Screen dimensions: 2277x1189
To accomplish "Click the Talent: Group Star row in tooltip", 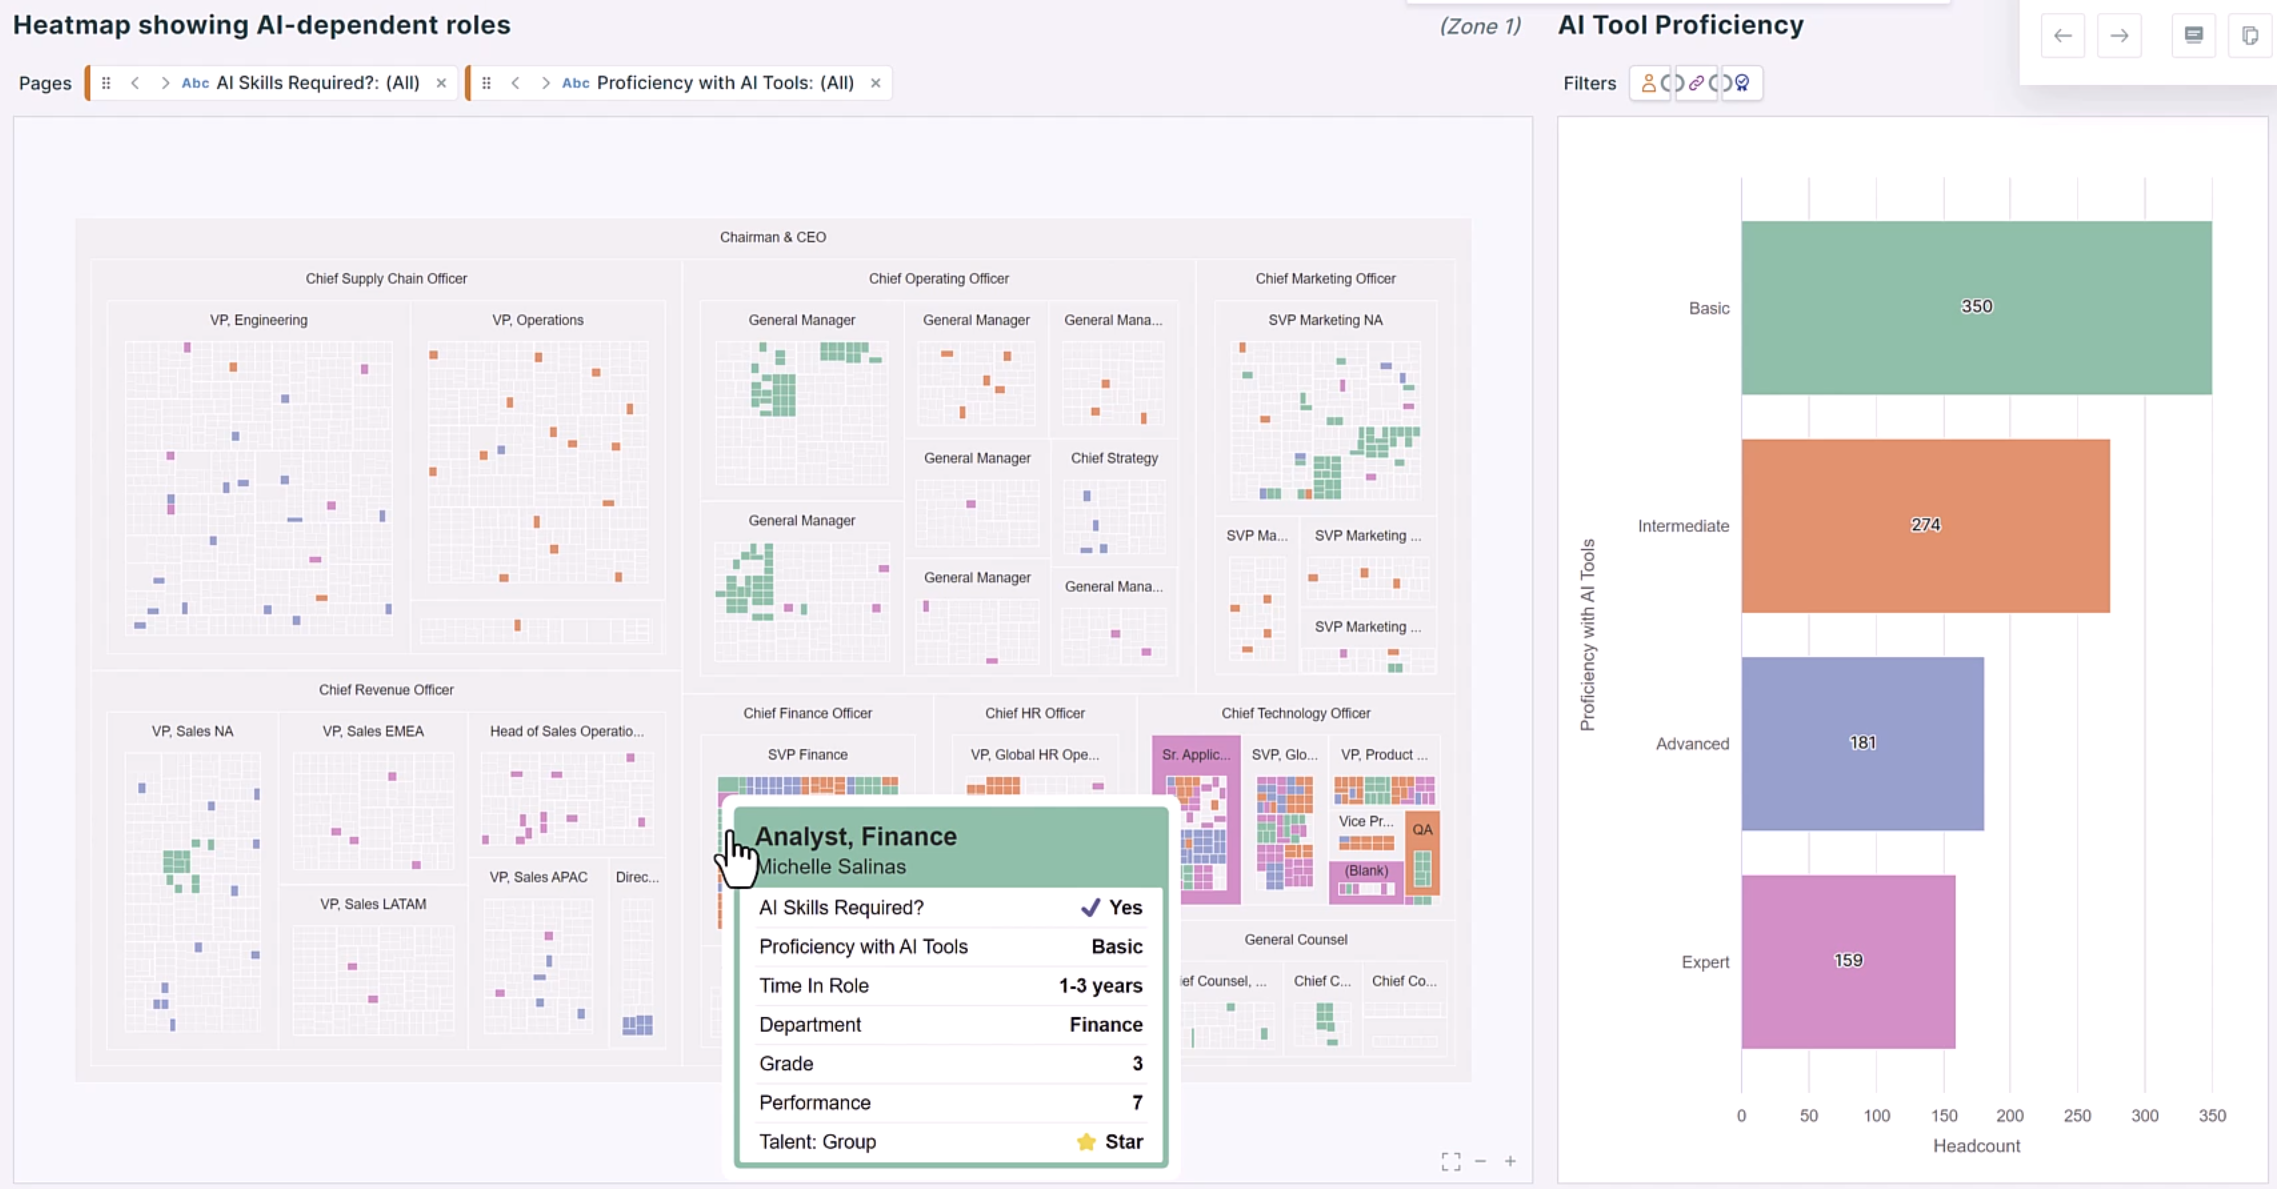I will [950, 1142].
